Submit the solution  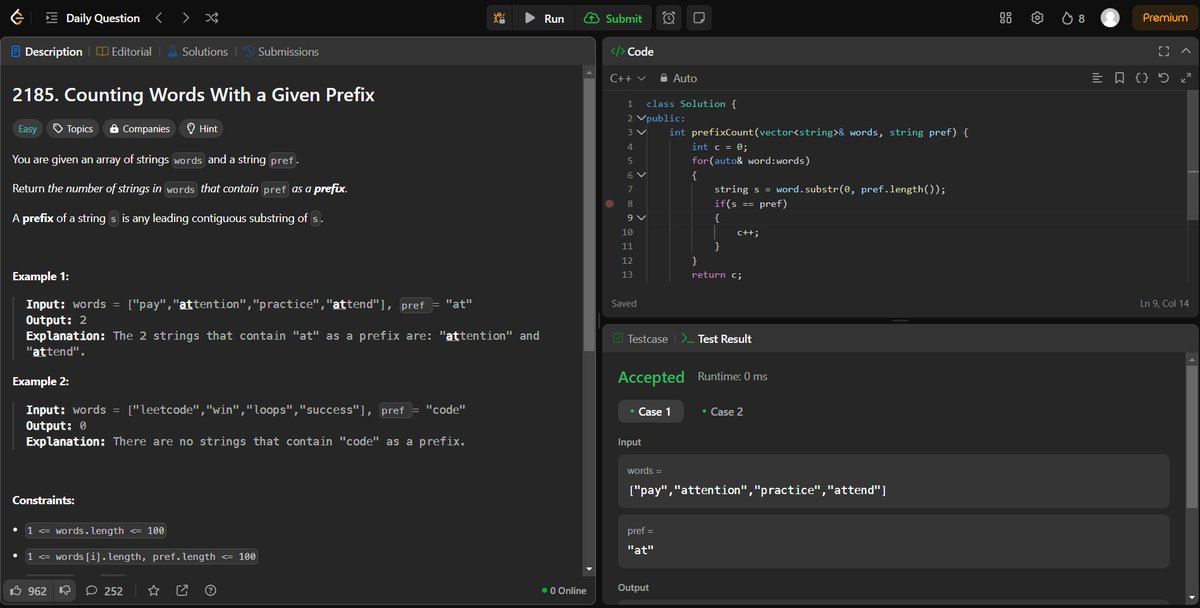pyautogui.click(x=614, y=17)
